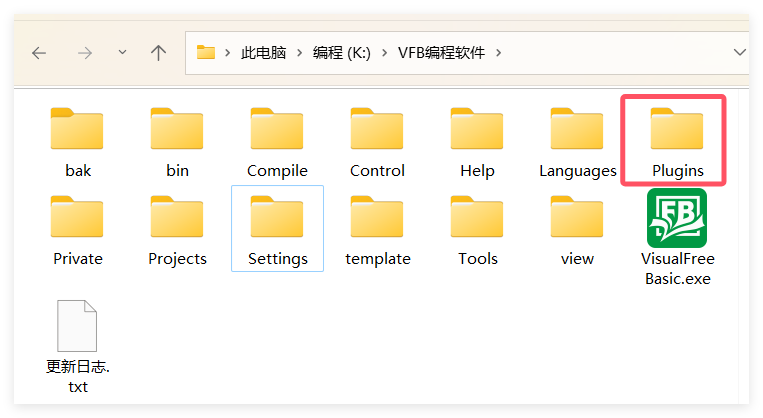
Task: Click the folder icon in address bar
Action: tap(206, 53)
